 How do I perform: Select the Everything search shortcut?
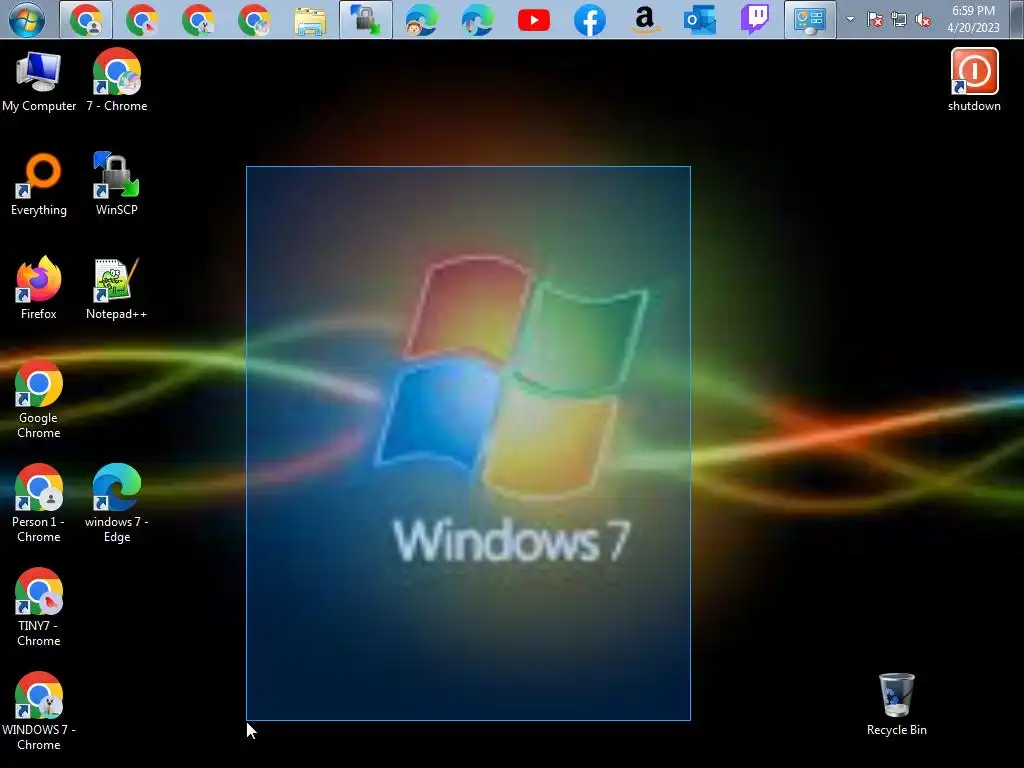[39, 185]
